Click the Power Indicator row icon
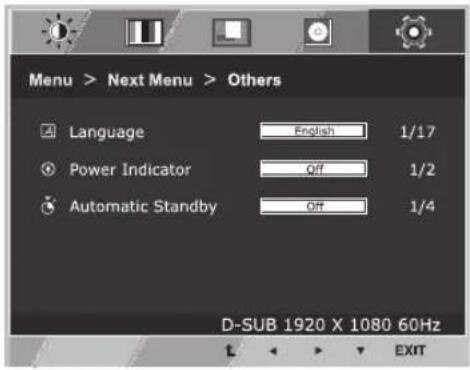Image resolution: width=470 pixels, height=370 pixels. click(48, 169)
